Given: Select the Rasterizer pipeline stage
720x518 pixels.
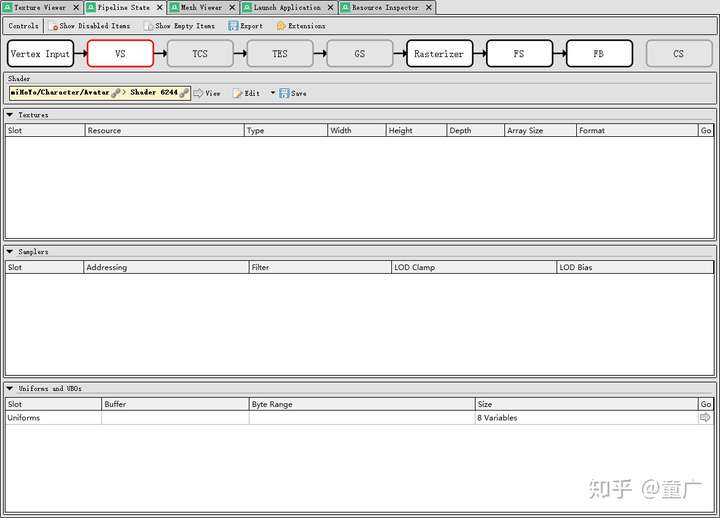Looking at the screenshot, I should (x=439, y=54).
